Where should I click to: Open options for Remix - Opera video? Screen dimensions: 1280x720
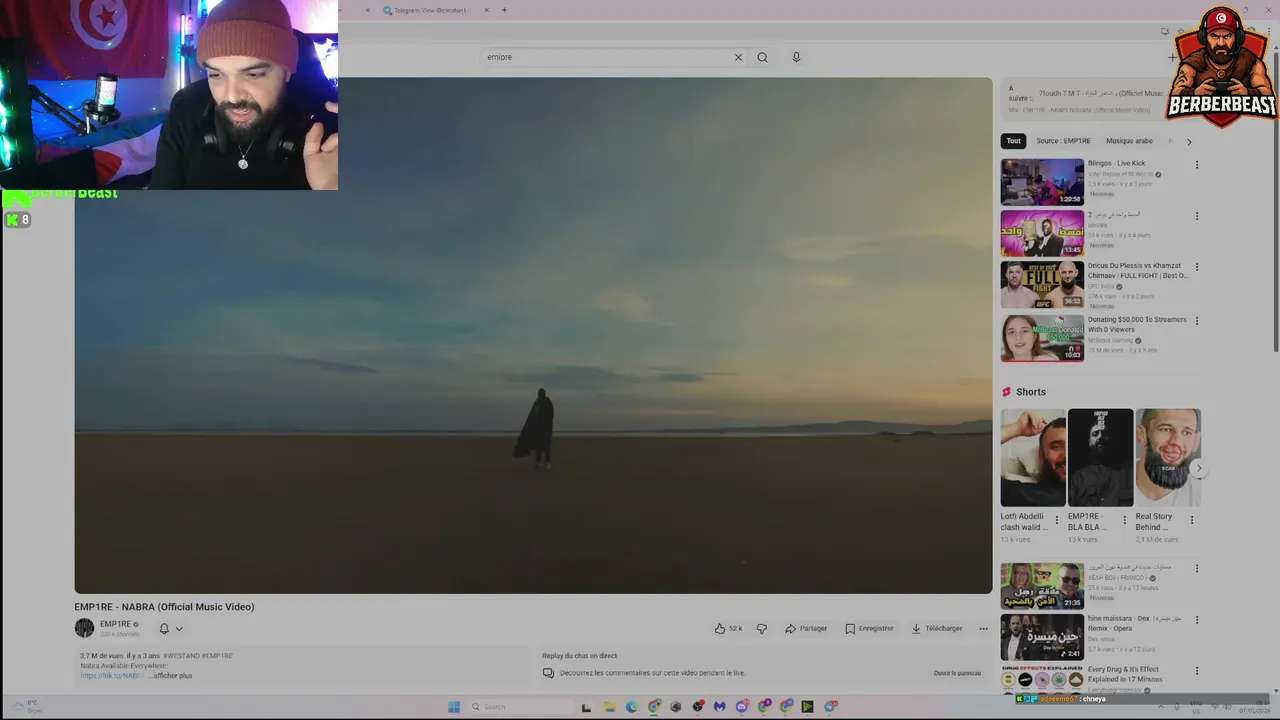1196,620
